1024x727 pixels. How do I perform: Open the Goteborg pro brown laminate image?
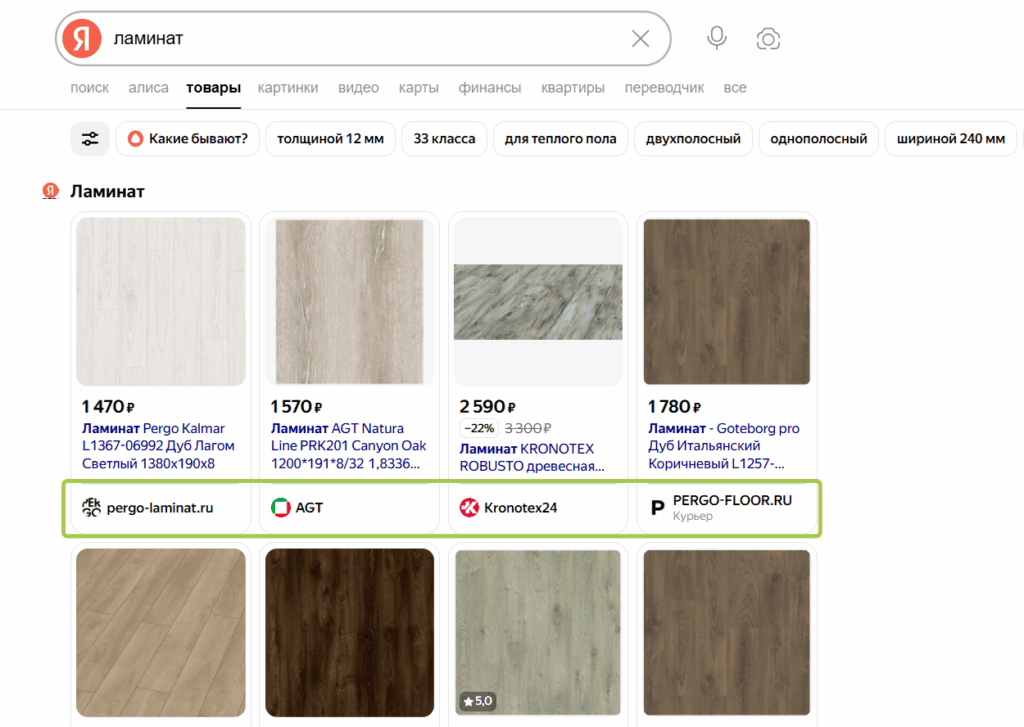pyautogui.click(x=727, y=301)
